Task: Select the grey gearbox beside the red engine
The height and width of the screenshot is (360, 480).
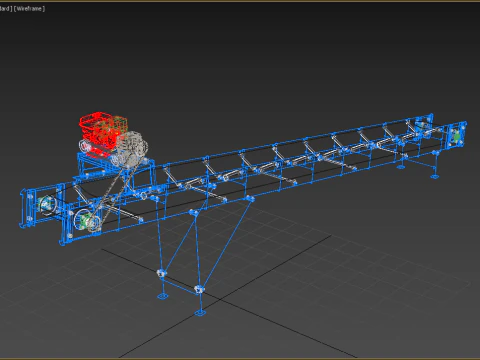Action: [x=133, y=148]
